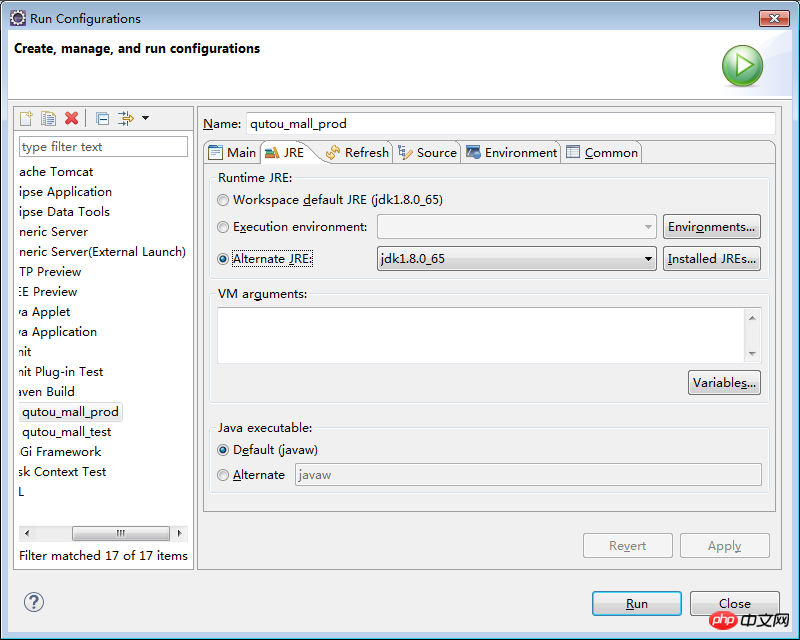Expand the Execution environment combo box
The width and height of the screenshot is (800, 640).
648,227
